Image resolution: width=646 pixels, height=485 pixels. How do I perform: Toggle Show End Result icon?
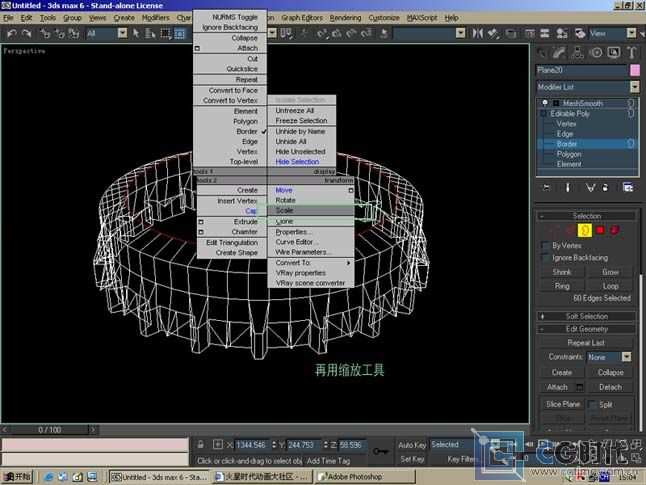point(568,188)
